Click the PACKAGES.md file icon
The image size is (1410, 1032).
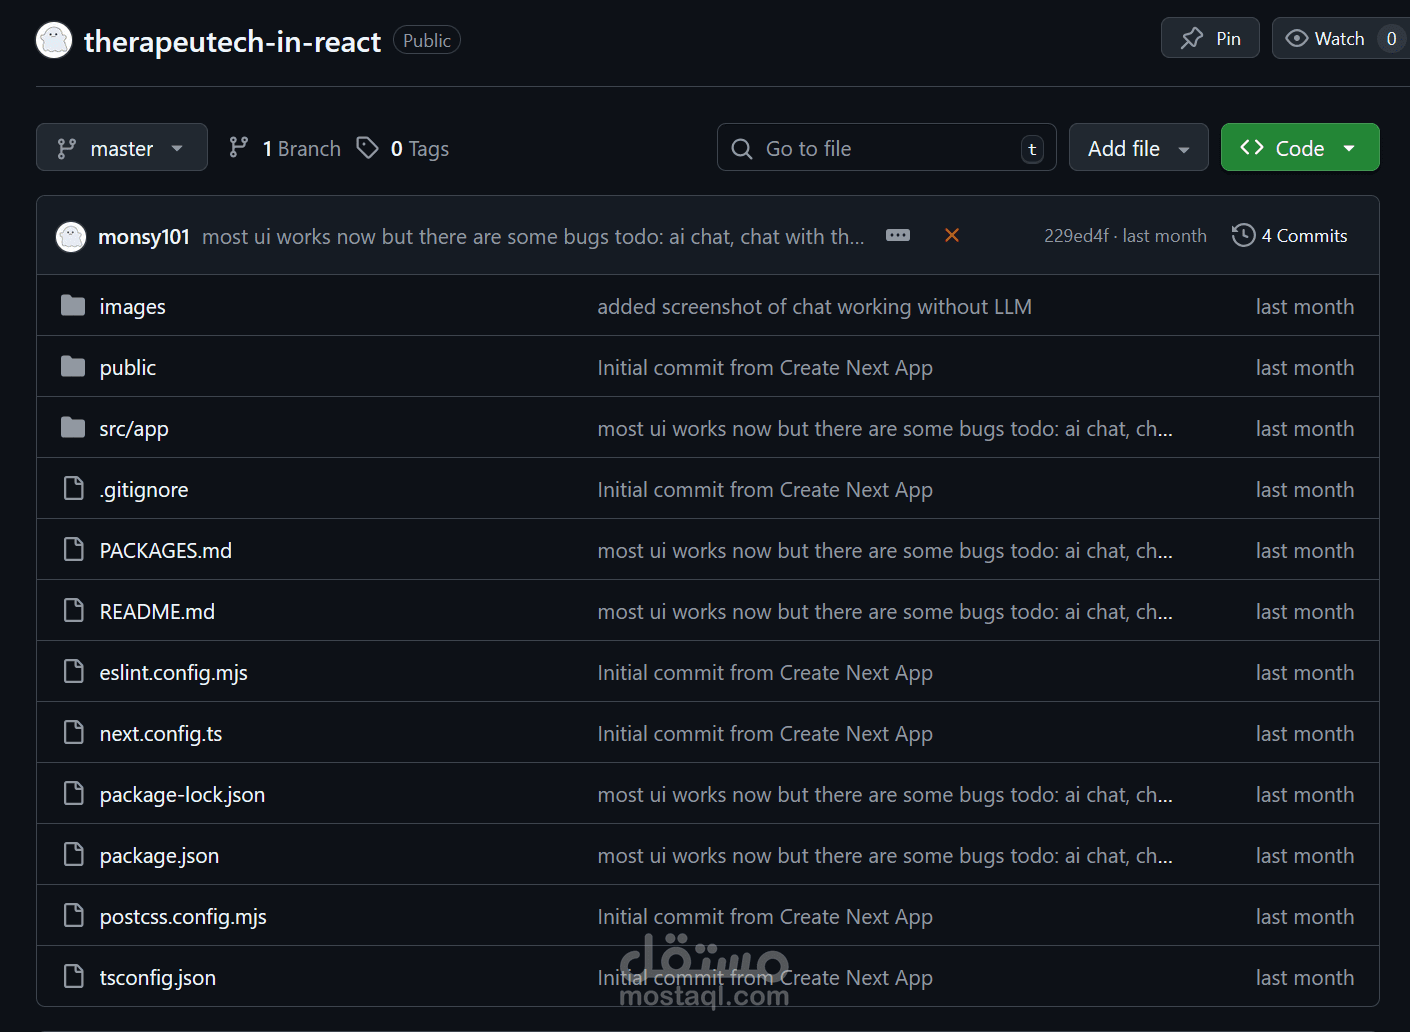[73, 549]
